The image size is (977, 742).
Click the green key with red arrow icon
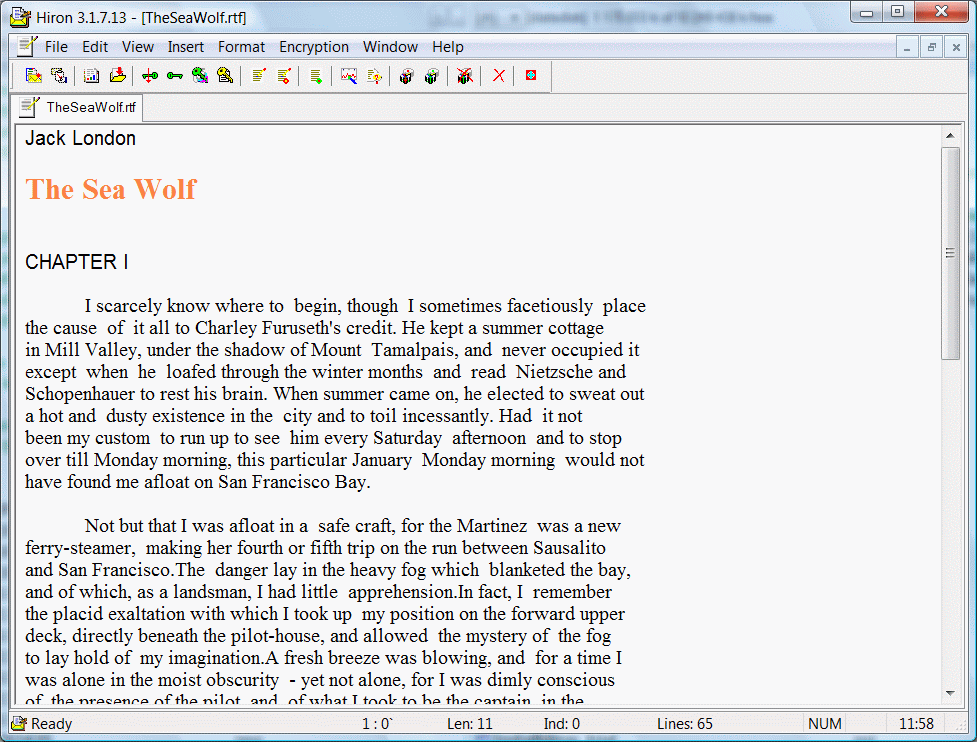pyautogui.click(x=150, y=76)
